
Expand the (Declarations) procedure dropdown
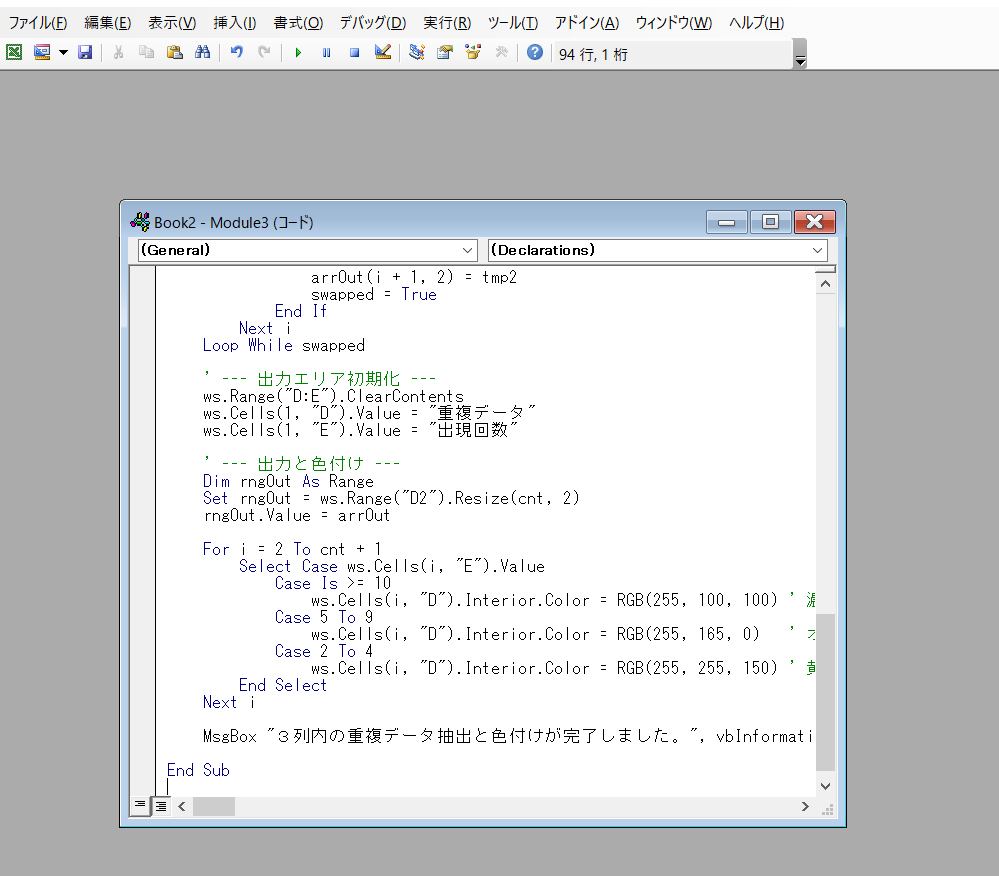click(x=817, y=250)
